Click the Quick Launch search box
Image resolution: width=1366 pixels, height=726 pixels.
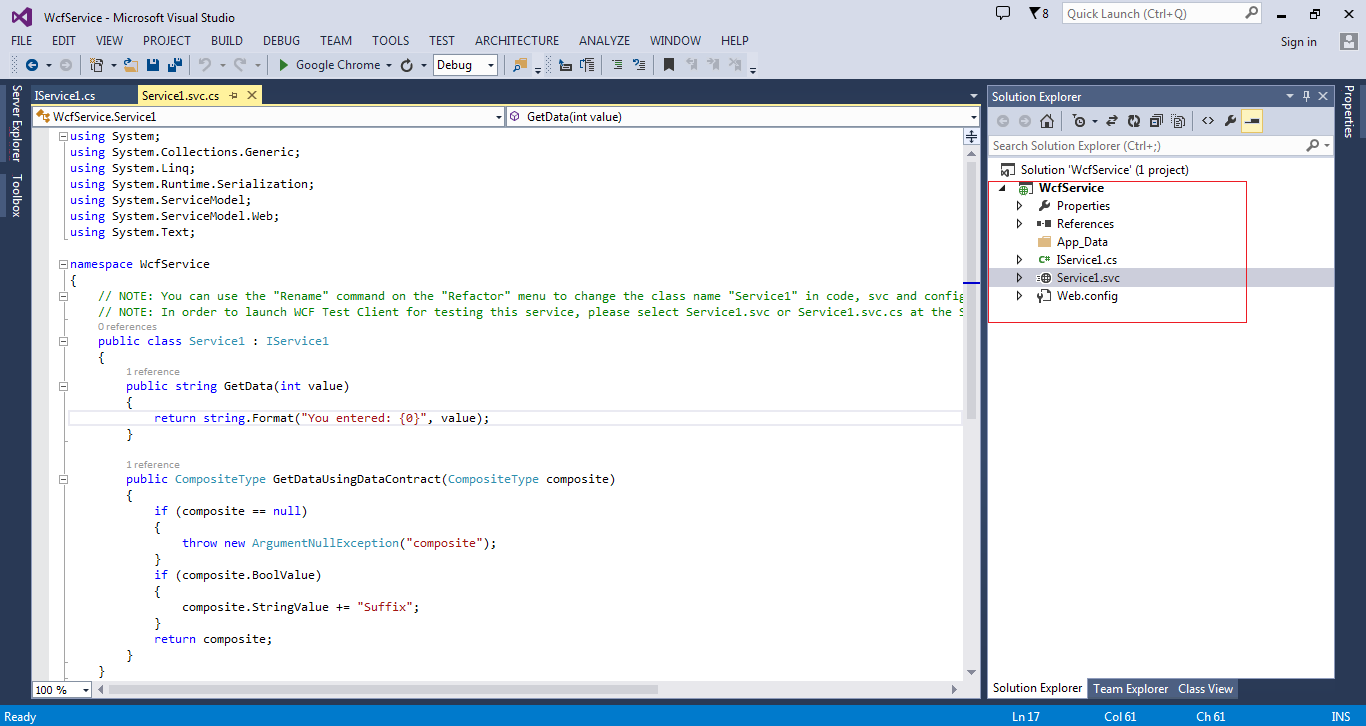(1162, 14)
